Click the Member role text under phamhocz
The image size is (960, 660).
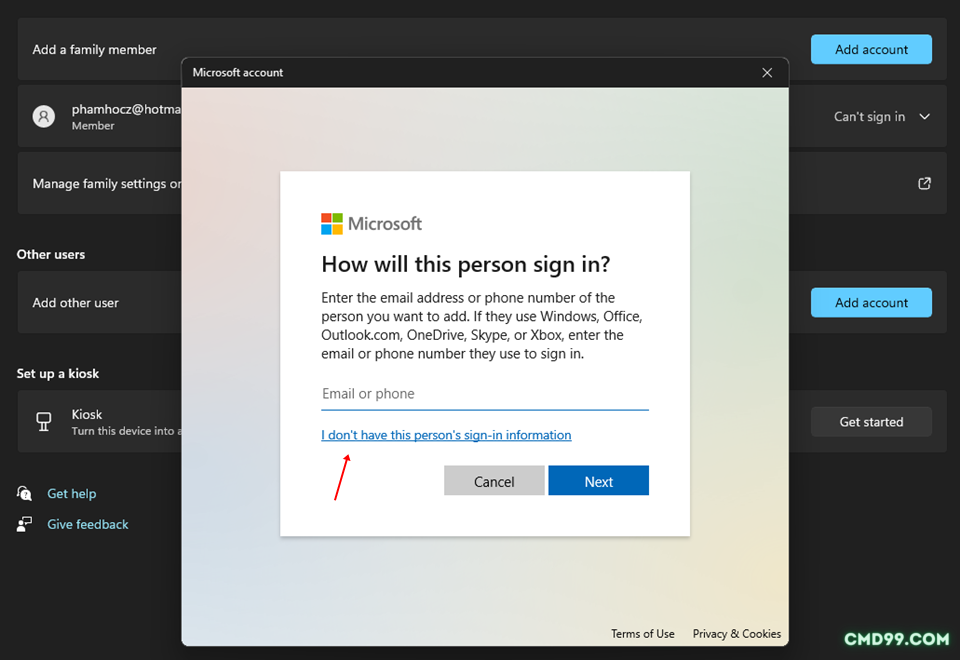tap(92, 126)
